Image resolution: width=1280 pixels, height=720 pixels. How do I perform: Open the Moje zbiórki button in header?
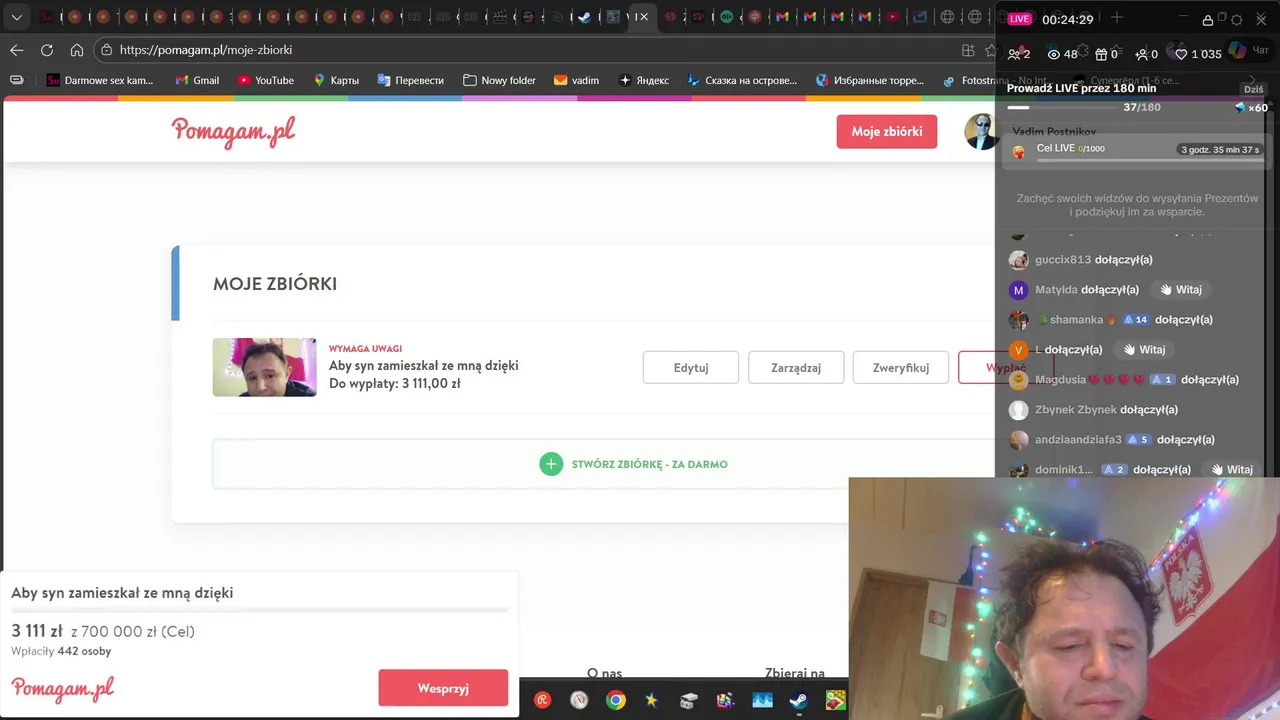[x=886, y=132]
